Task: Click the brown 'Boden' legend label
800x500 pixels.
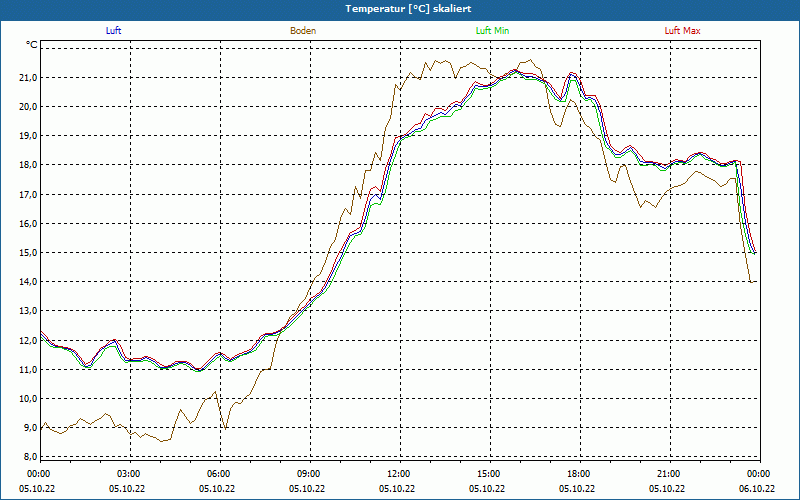Action: pyautogui.click(x=303, y=31)
